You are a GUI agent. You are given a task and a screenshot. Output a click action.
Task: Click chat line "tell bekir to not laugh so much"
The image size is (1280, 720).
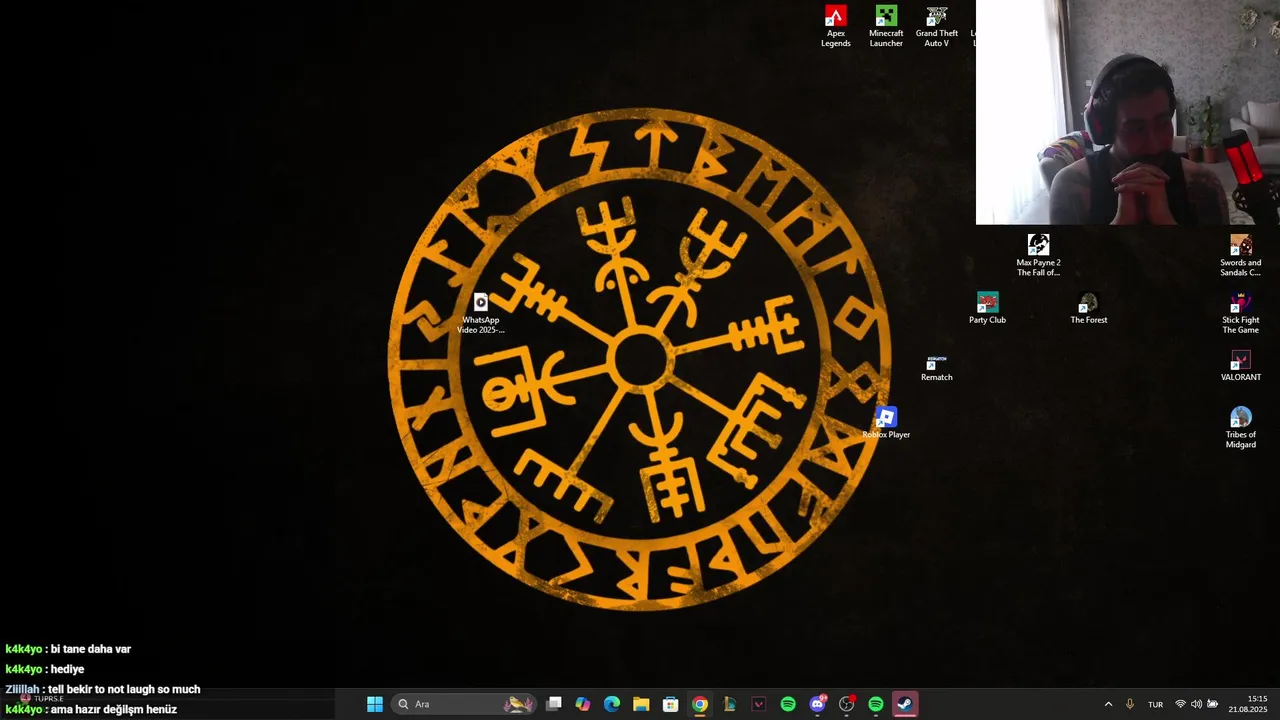click(x=124, y=689)
